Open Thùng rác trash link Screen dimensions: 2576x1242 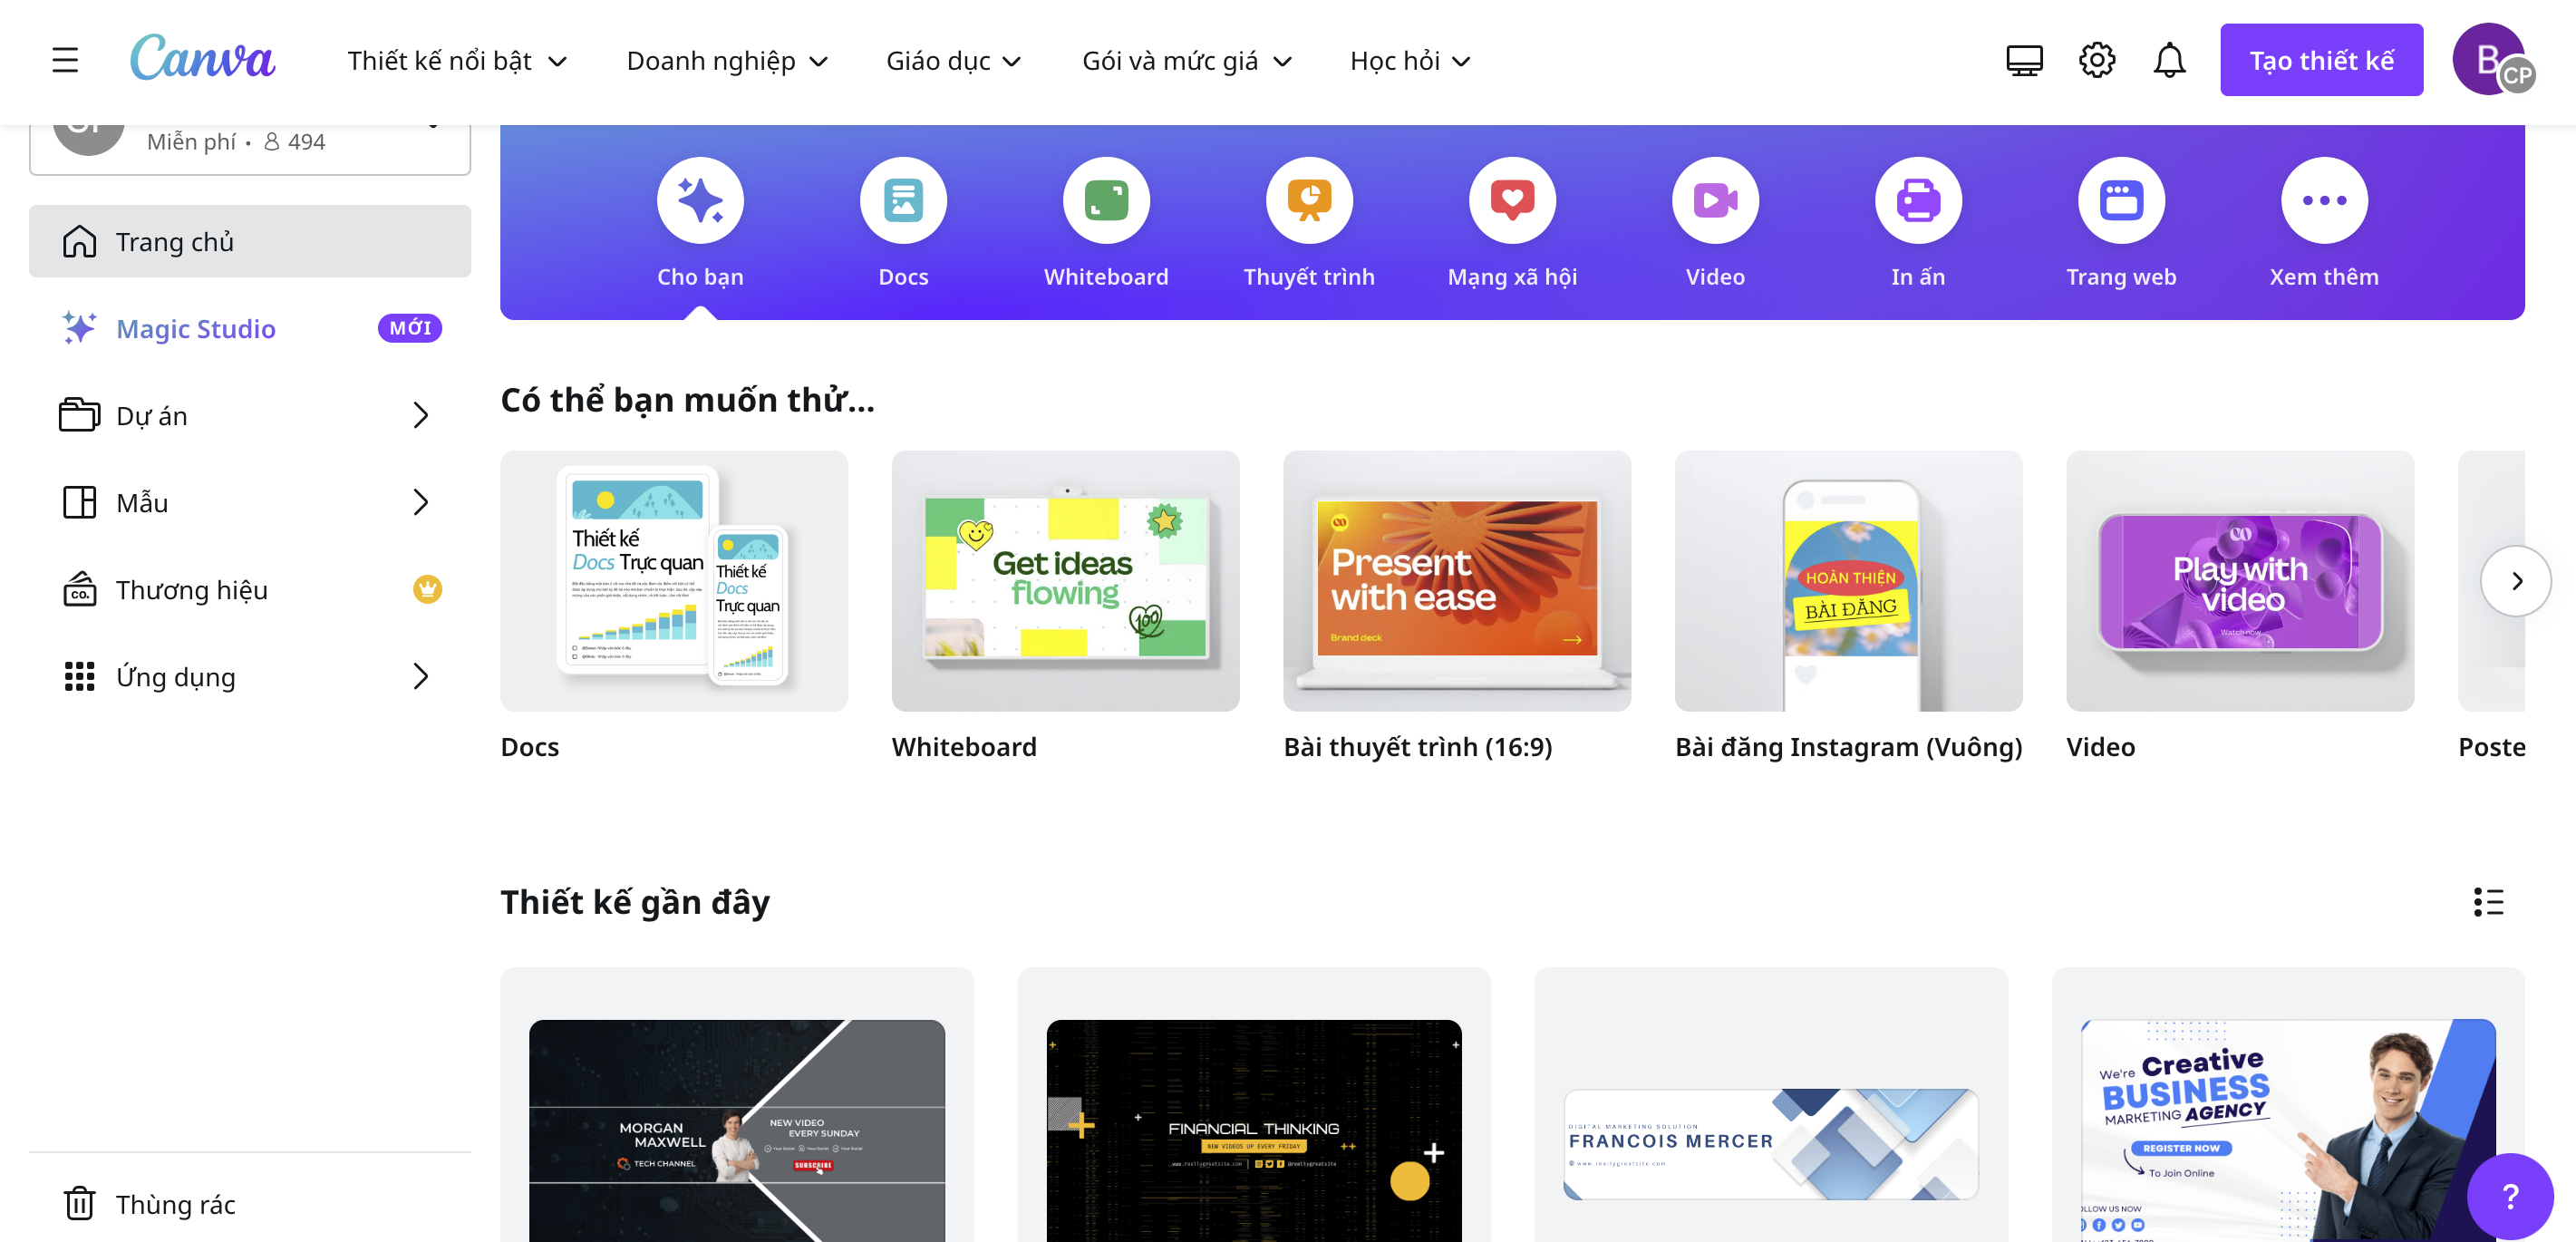click(175, 1204)
